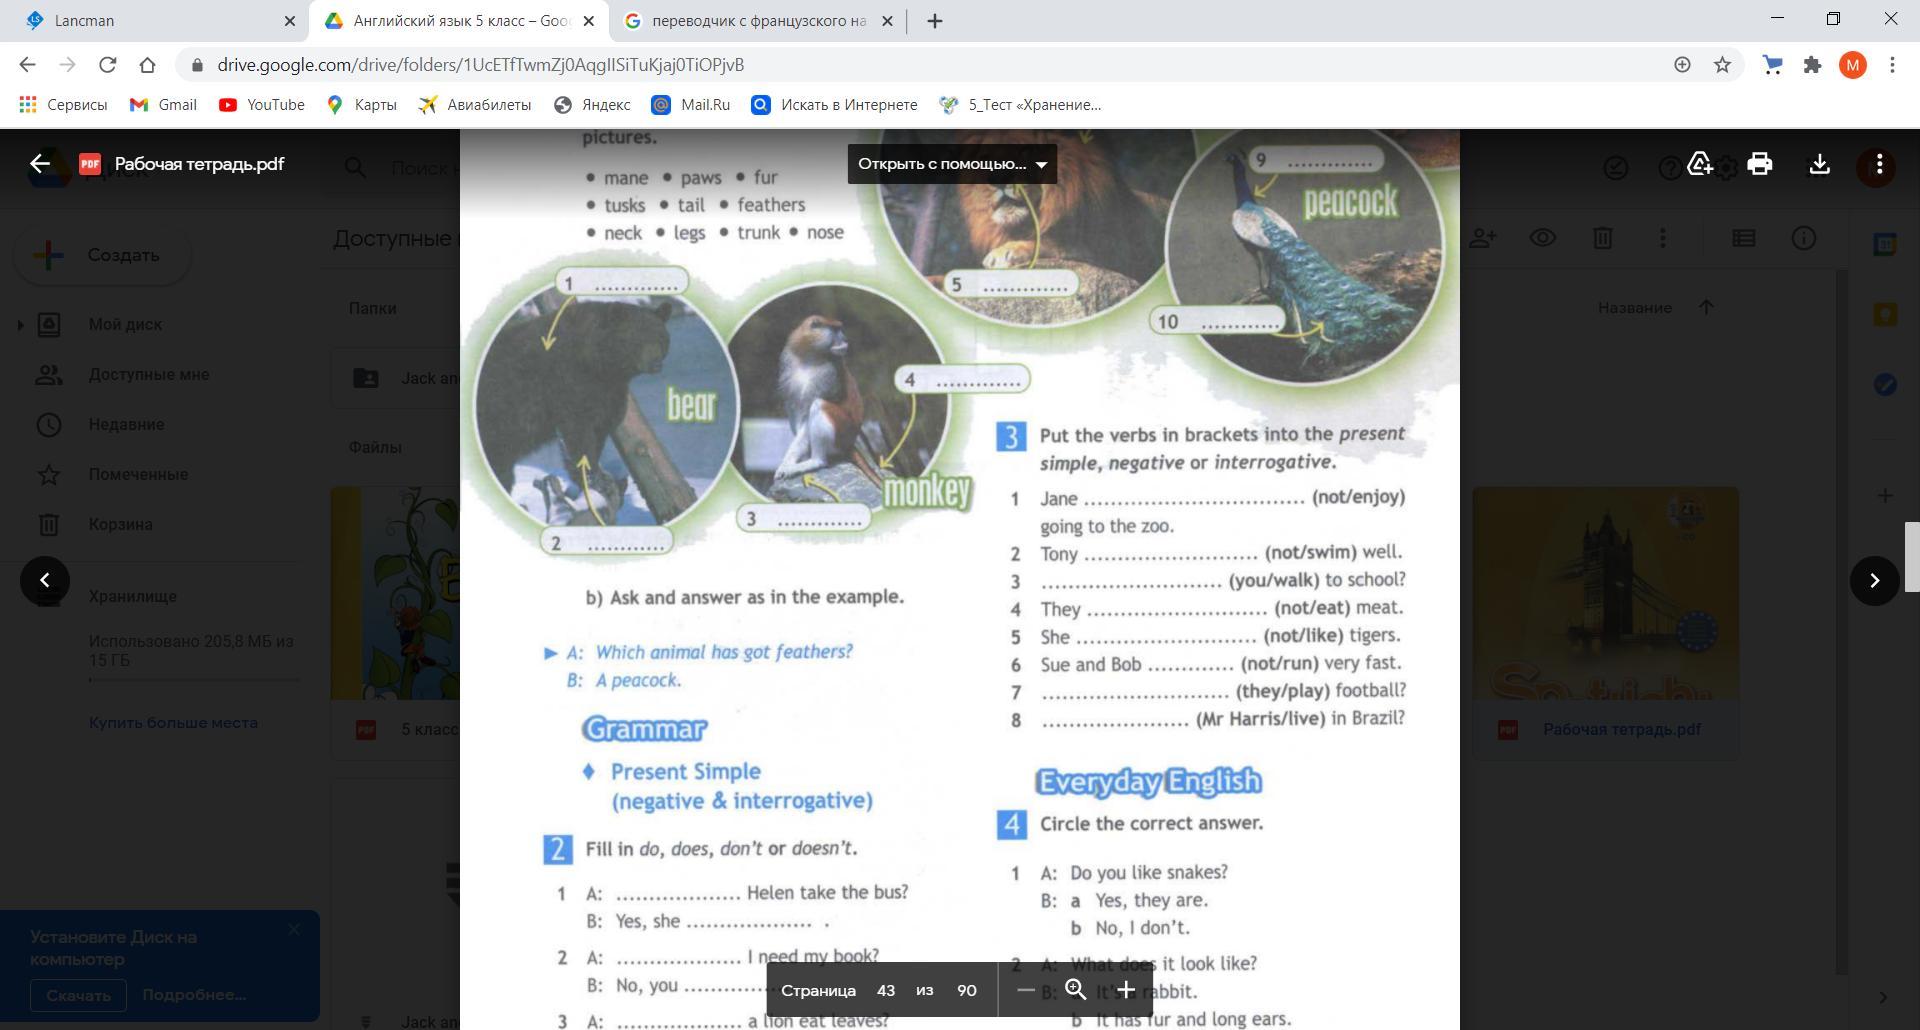Screen dimensions: 1920x1030
Task: Click Подробнее in install Drive banner
Action: 194,995
